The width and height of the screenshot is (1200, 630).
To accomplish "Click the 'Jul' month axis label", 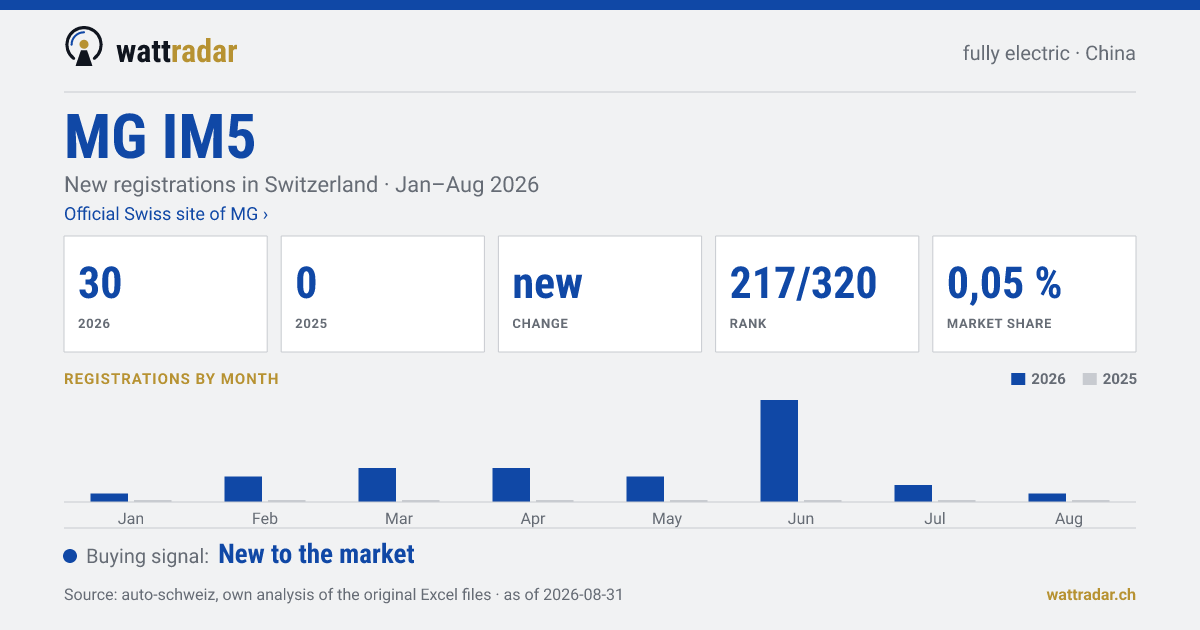I will pyautogui.click(x=935, y=519).
